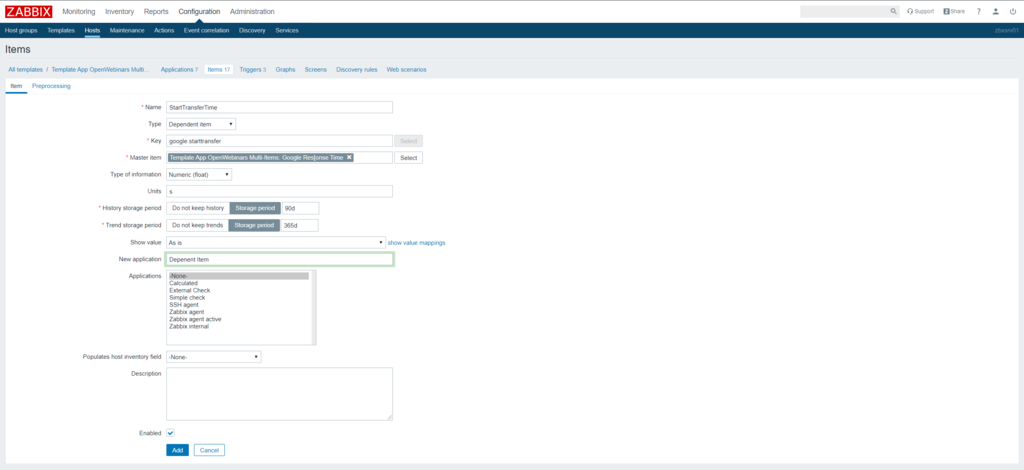Select "Do not keep trends" option
The height and width of the screenshot is (470, 1024).
[197, 225]
